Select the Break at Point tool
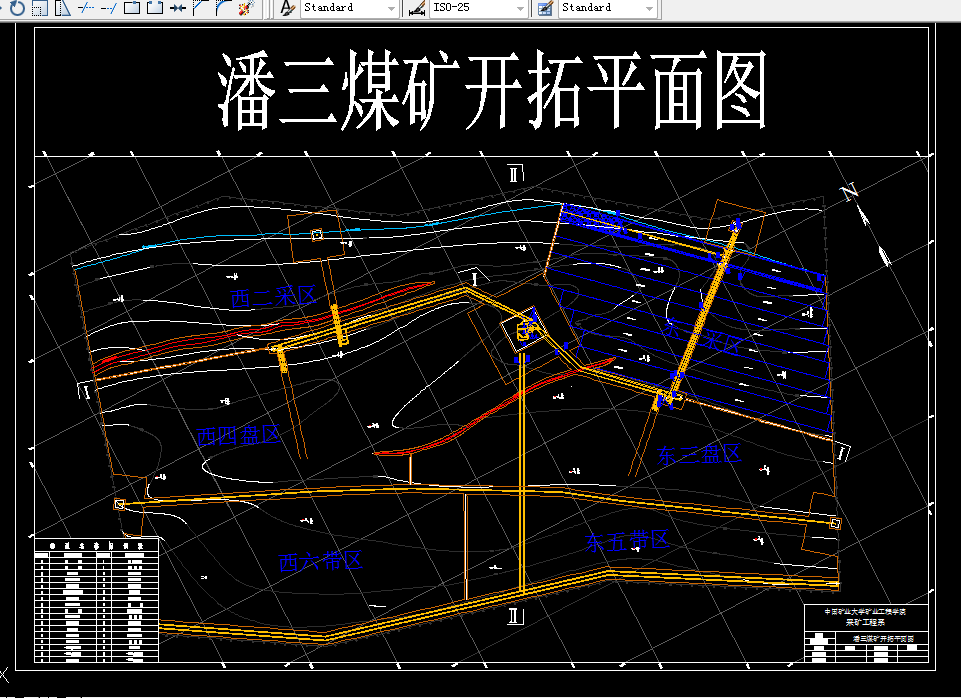 (x=134, y=9)
